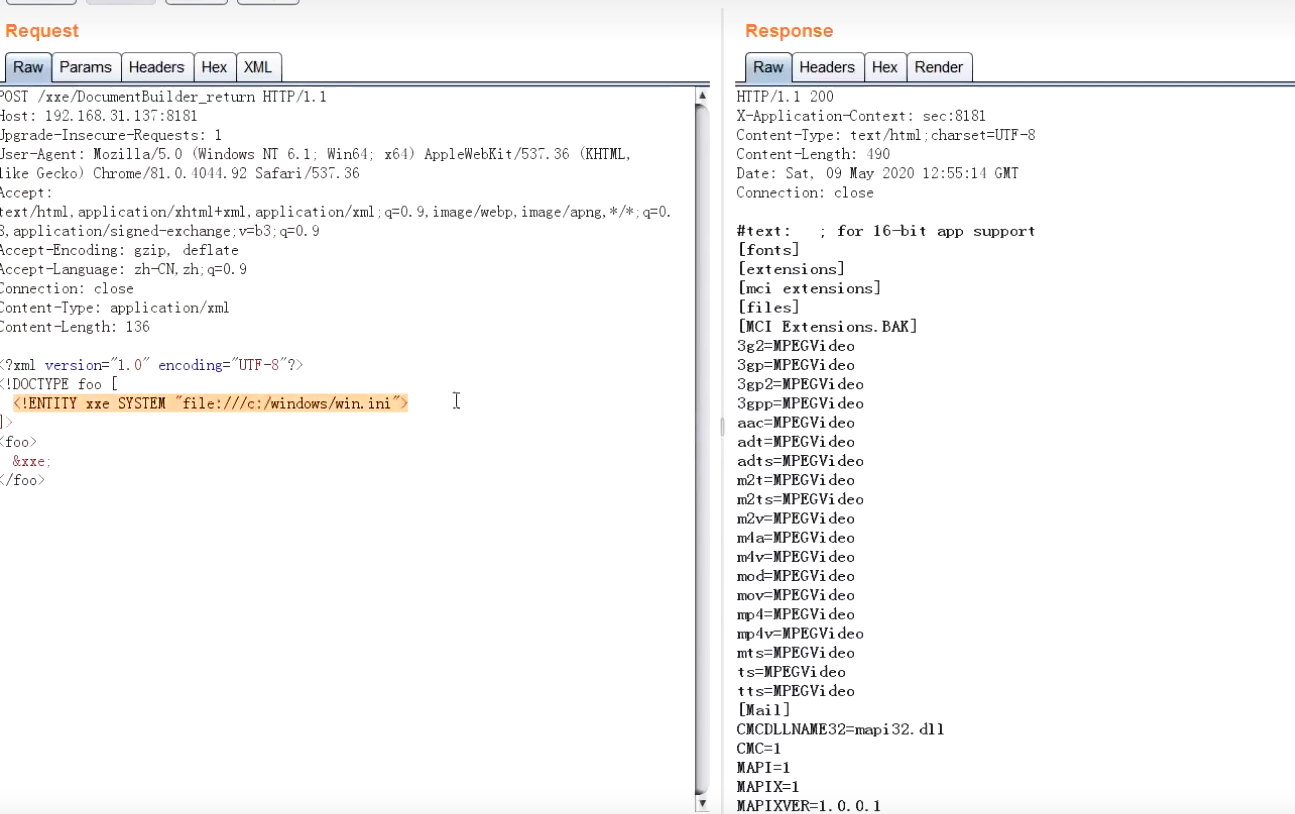Click the mp4v=MPEGVideo line
Image resolution: width=1295 pixels, height=814 pixels.
[x=800, y=633]
